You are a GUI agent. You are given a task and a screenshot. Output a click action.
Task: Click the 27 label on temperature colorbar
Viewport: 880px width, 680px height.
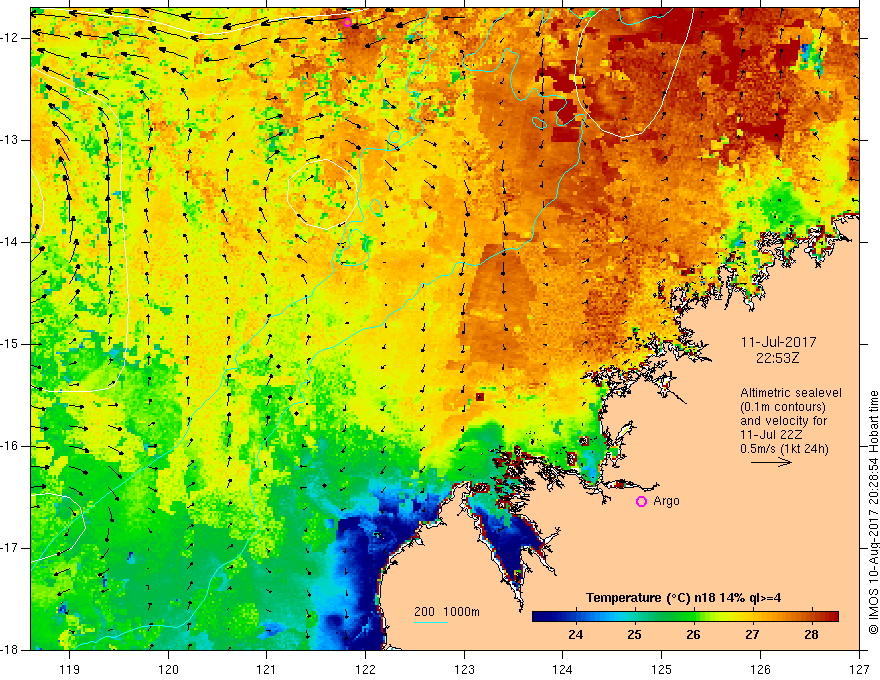(x=752, y=635)
